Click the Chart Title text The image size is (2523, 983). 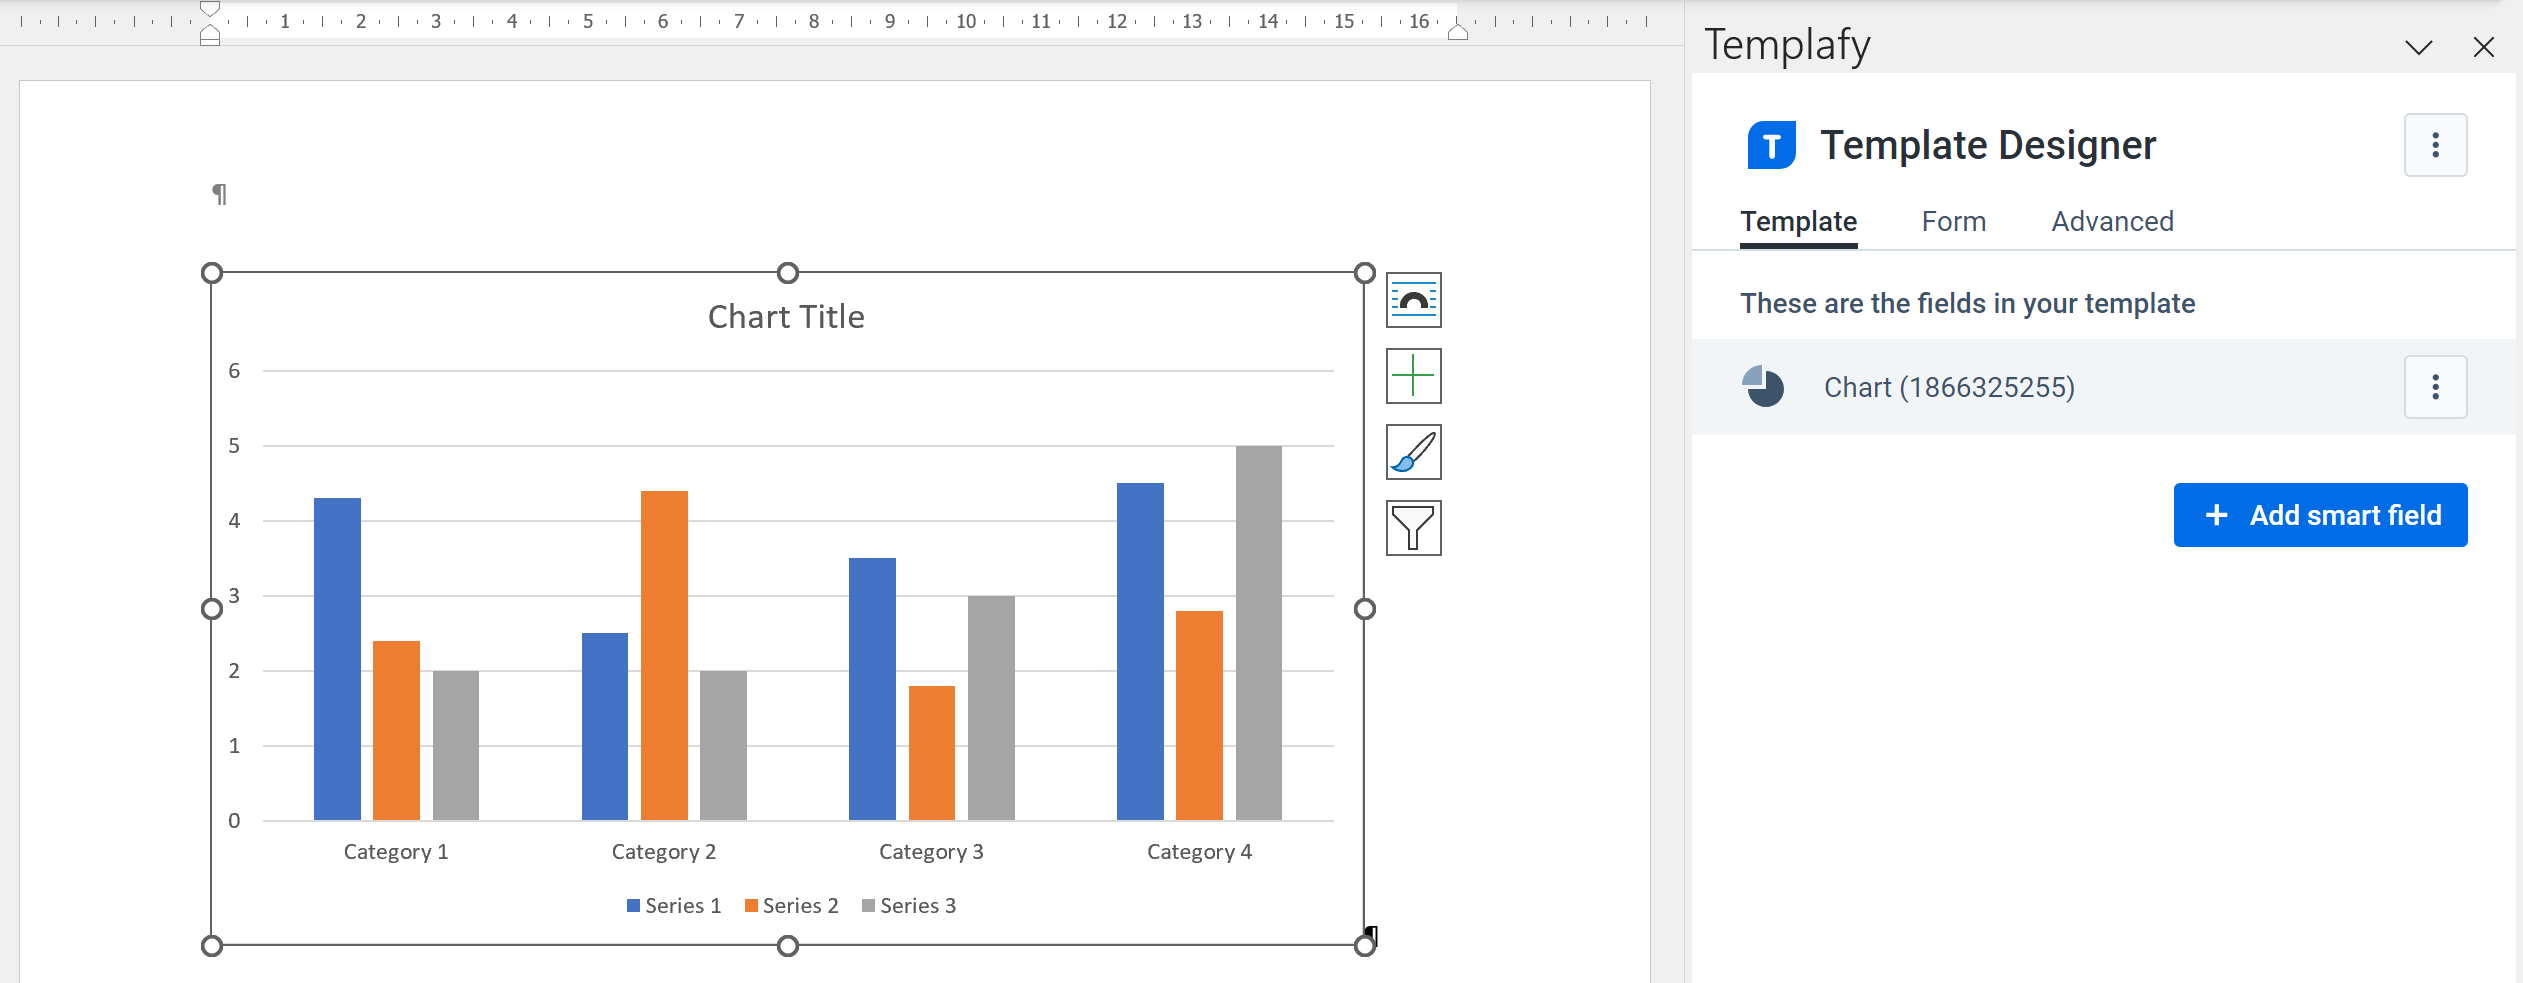[786, 316]
